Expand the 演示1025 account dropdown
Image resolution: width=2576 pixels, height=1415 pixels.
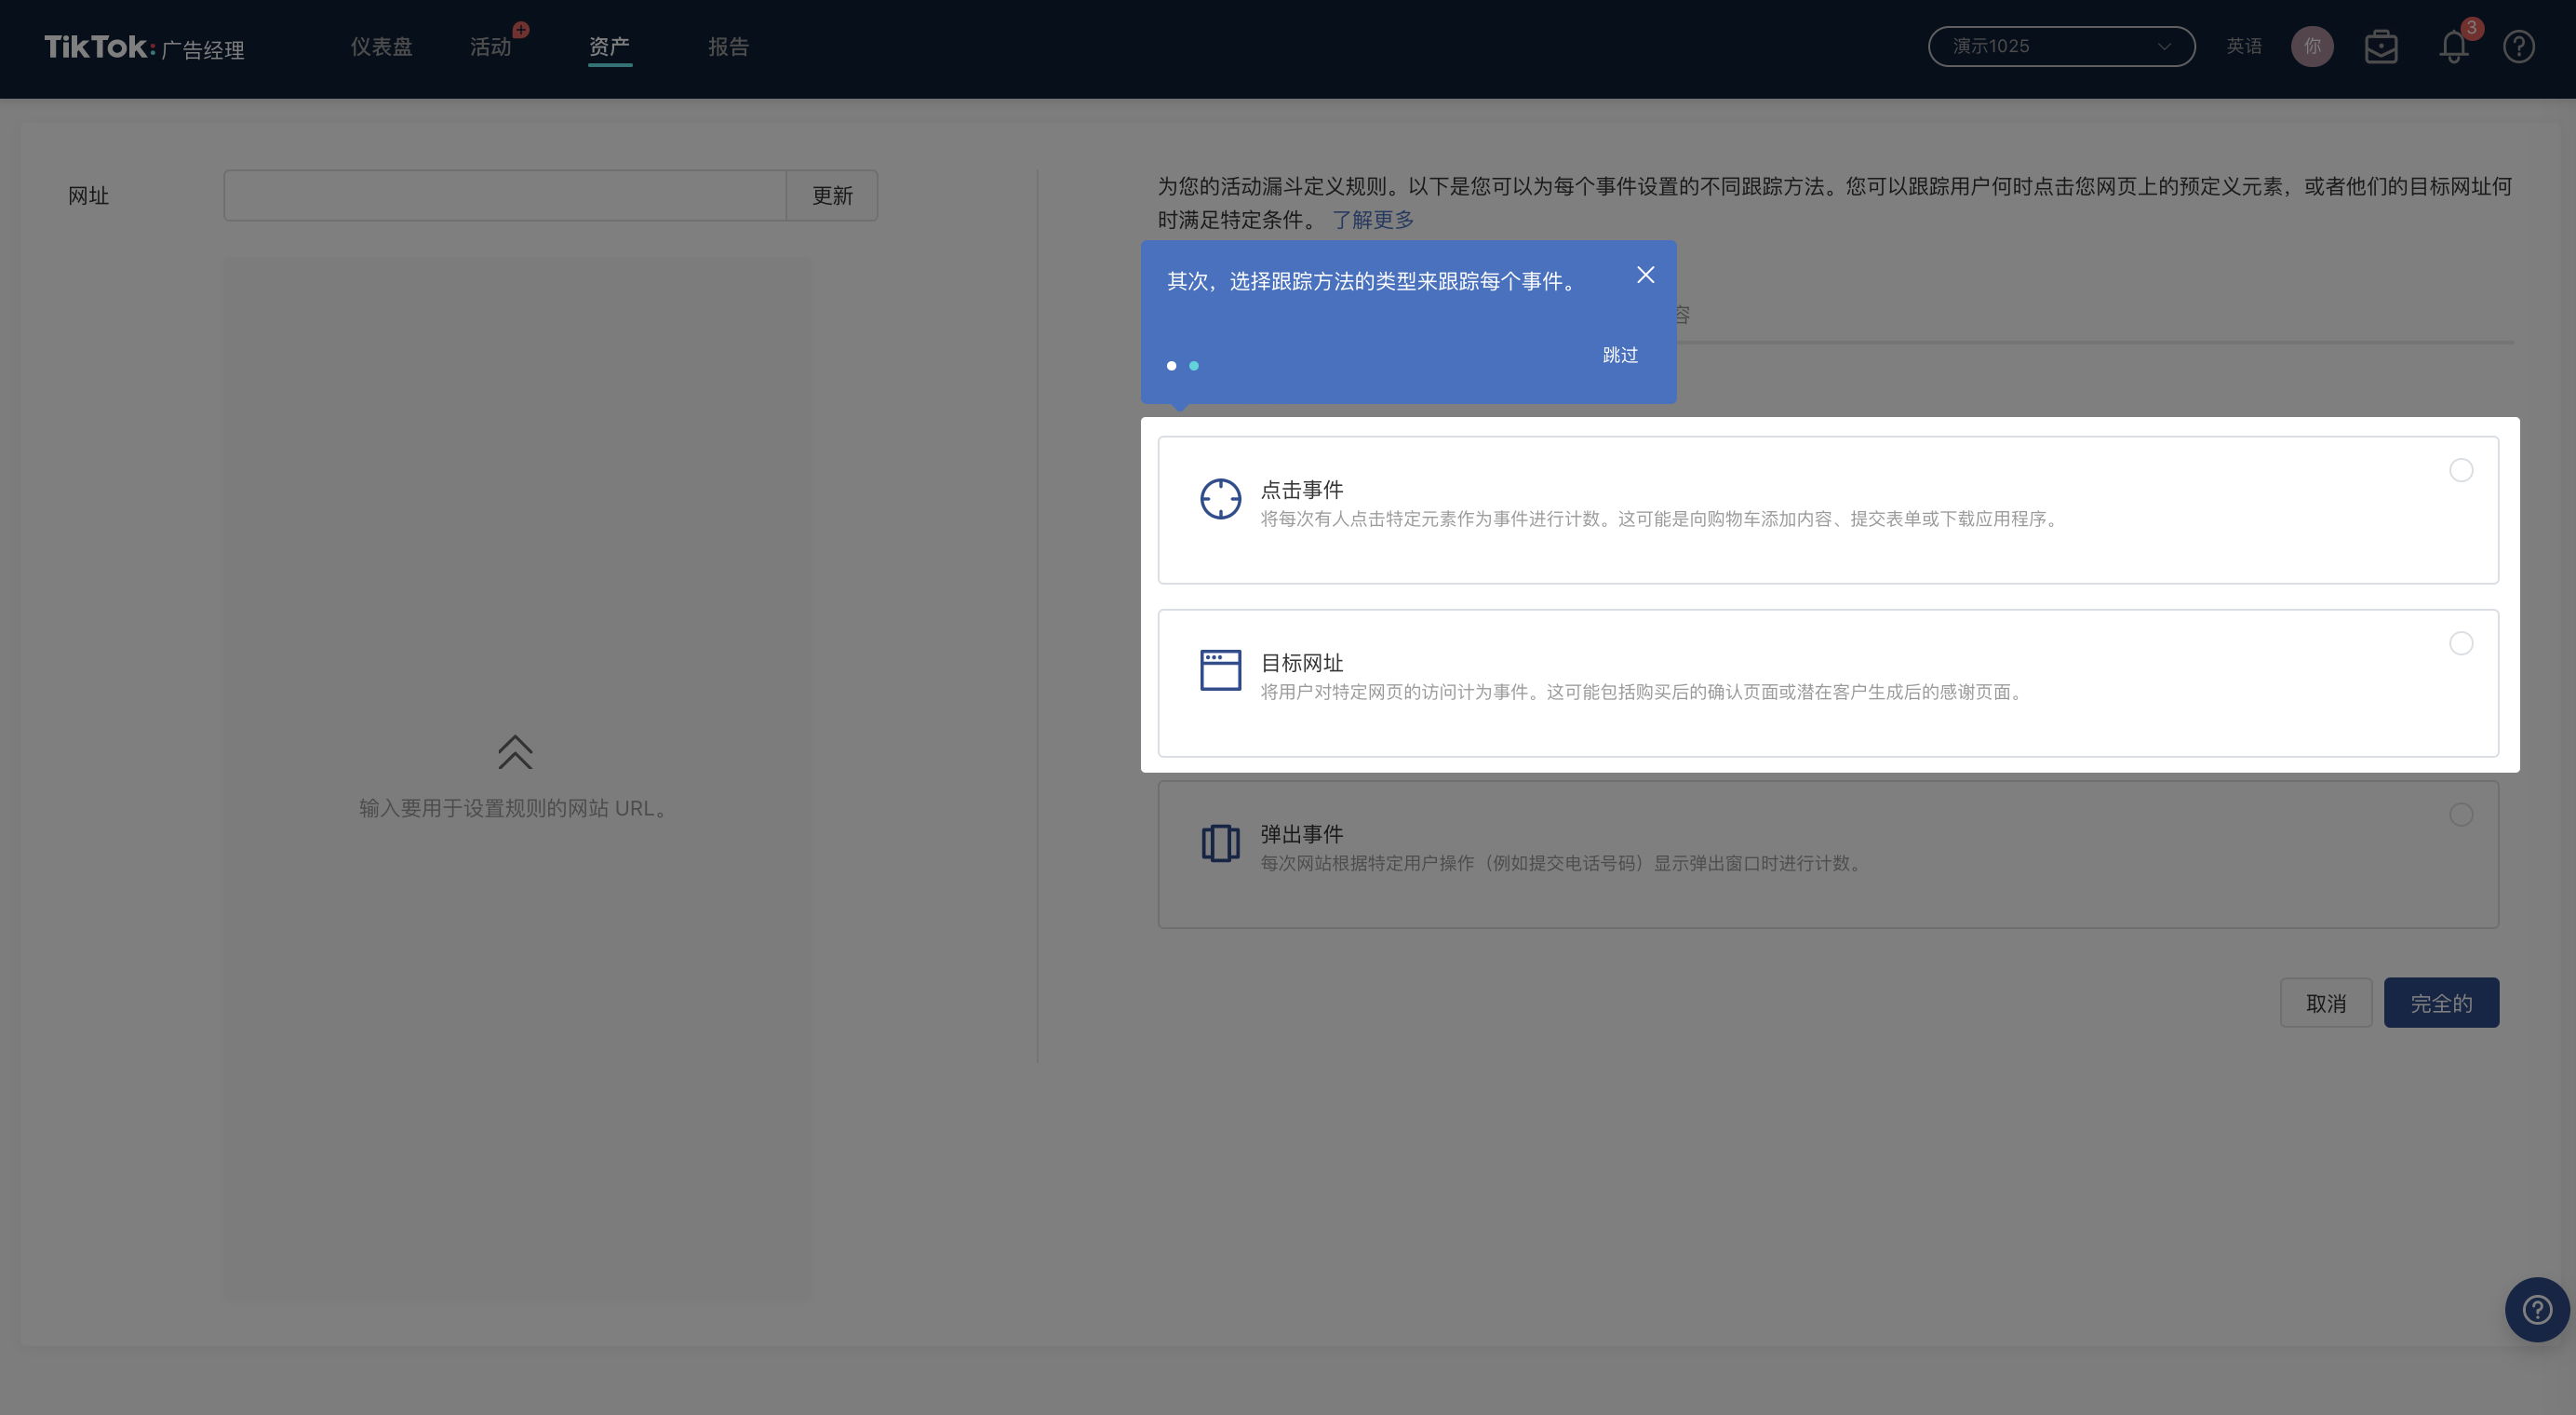point(2060,47)
